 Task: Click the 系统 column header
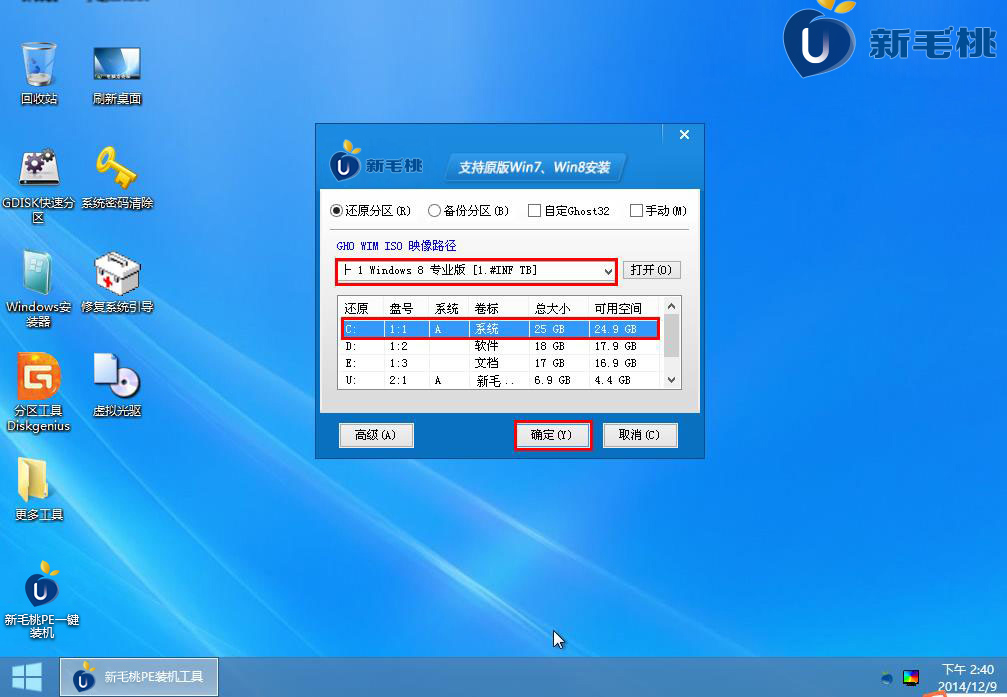pos(448,308)
